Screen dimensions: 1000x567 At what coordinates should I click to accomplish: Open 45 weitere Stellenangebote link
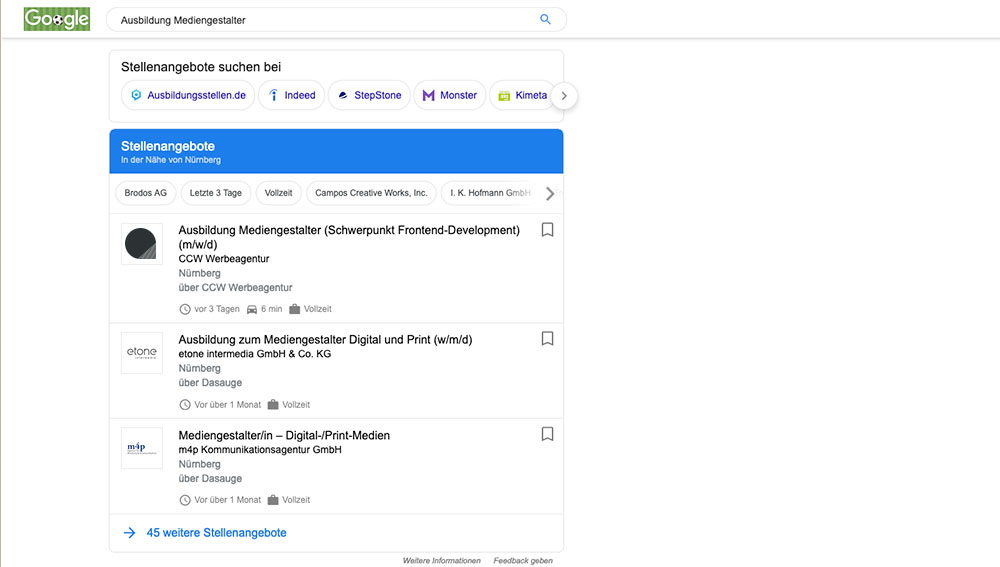(x=216, y=533)
